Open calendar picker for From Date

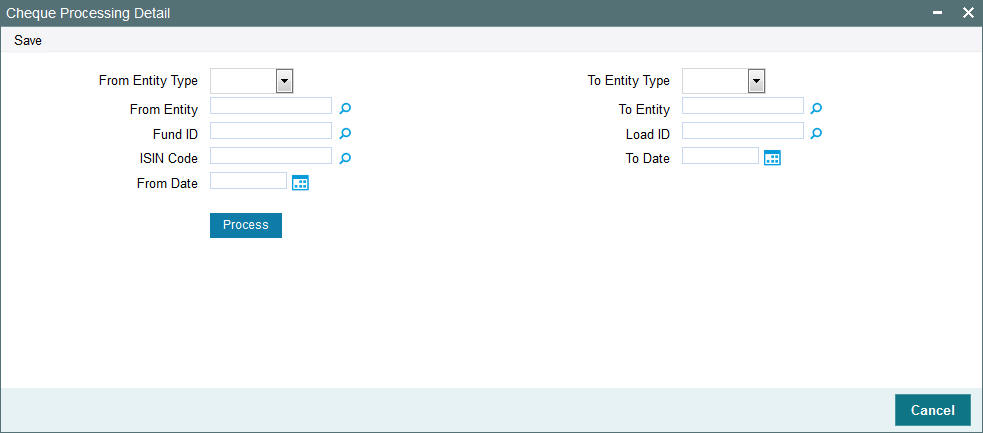point(301,183)
